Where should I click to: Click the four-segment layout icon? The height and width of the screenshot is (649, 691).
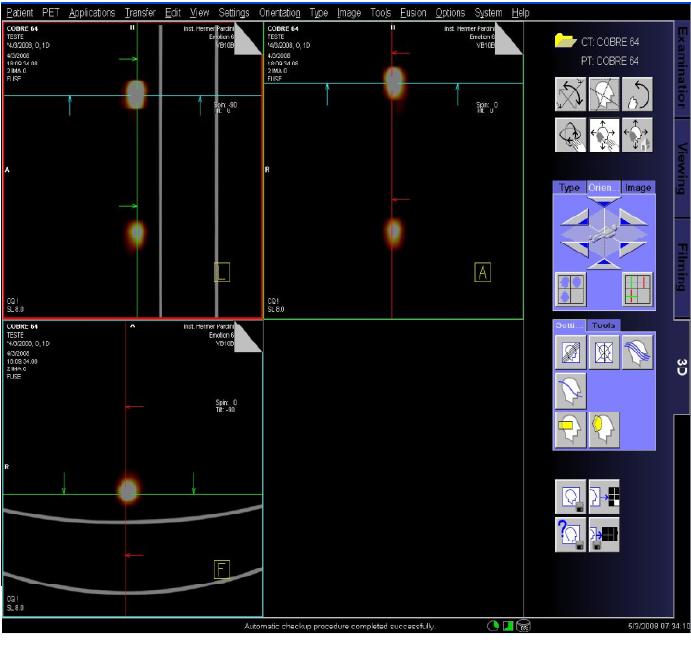[572, 289]
